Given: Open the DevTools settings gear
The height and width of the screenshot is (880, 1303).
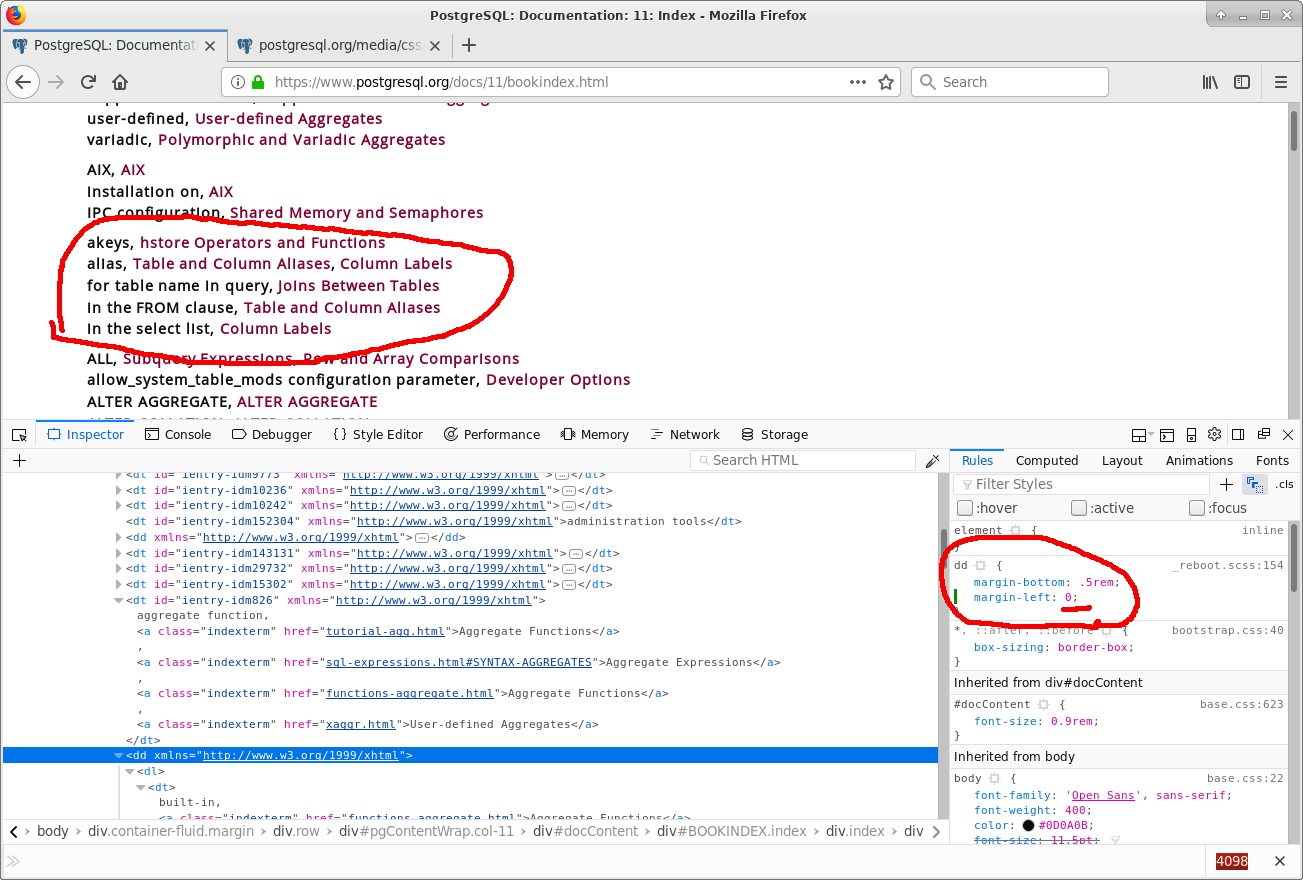Looking at the screenshot, I should coord(1214,435).
